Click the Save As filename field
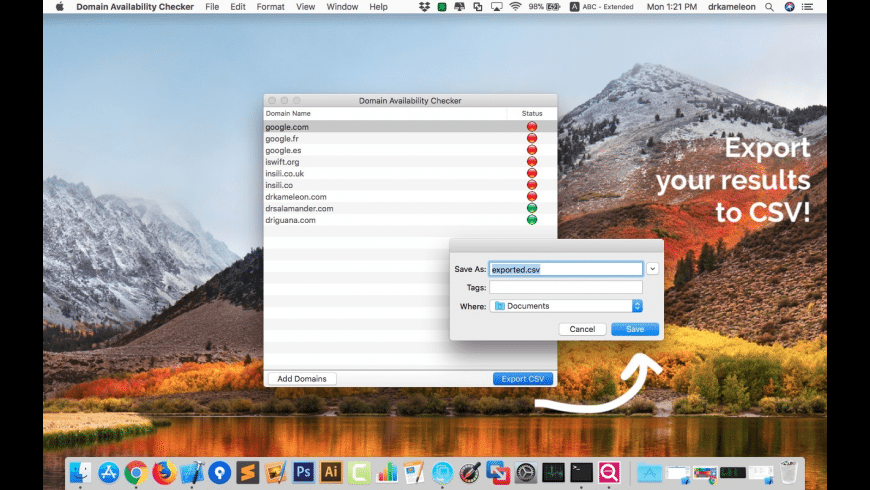This screenshot has width=870, height=490. [566, 269]
